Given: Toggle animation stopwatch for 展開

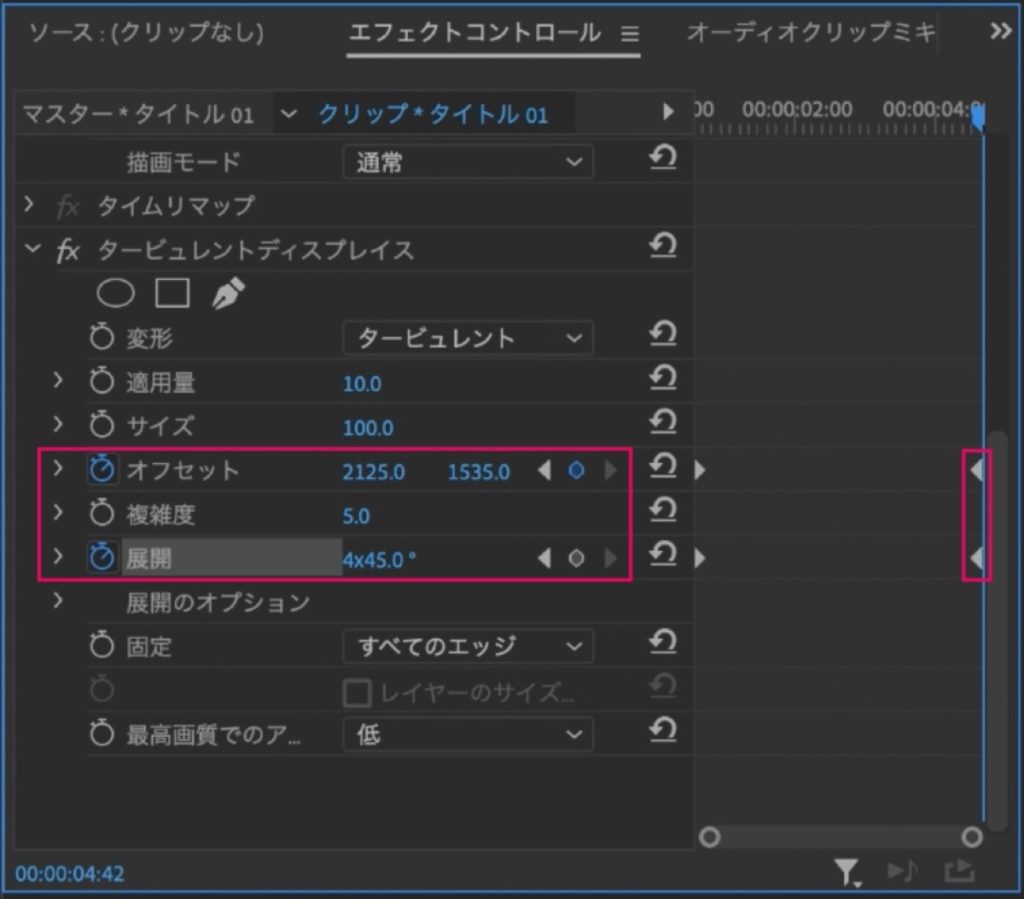Looking at the screenshot, I should 102,558.
